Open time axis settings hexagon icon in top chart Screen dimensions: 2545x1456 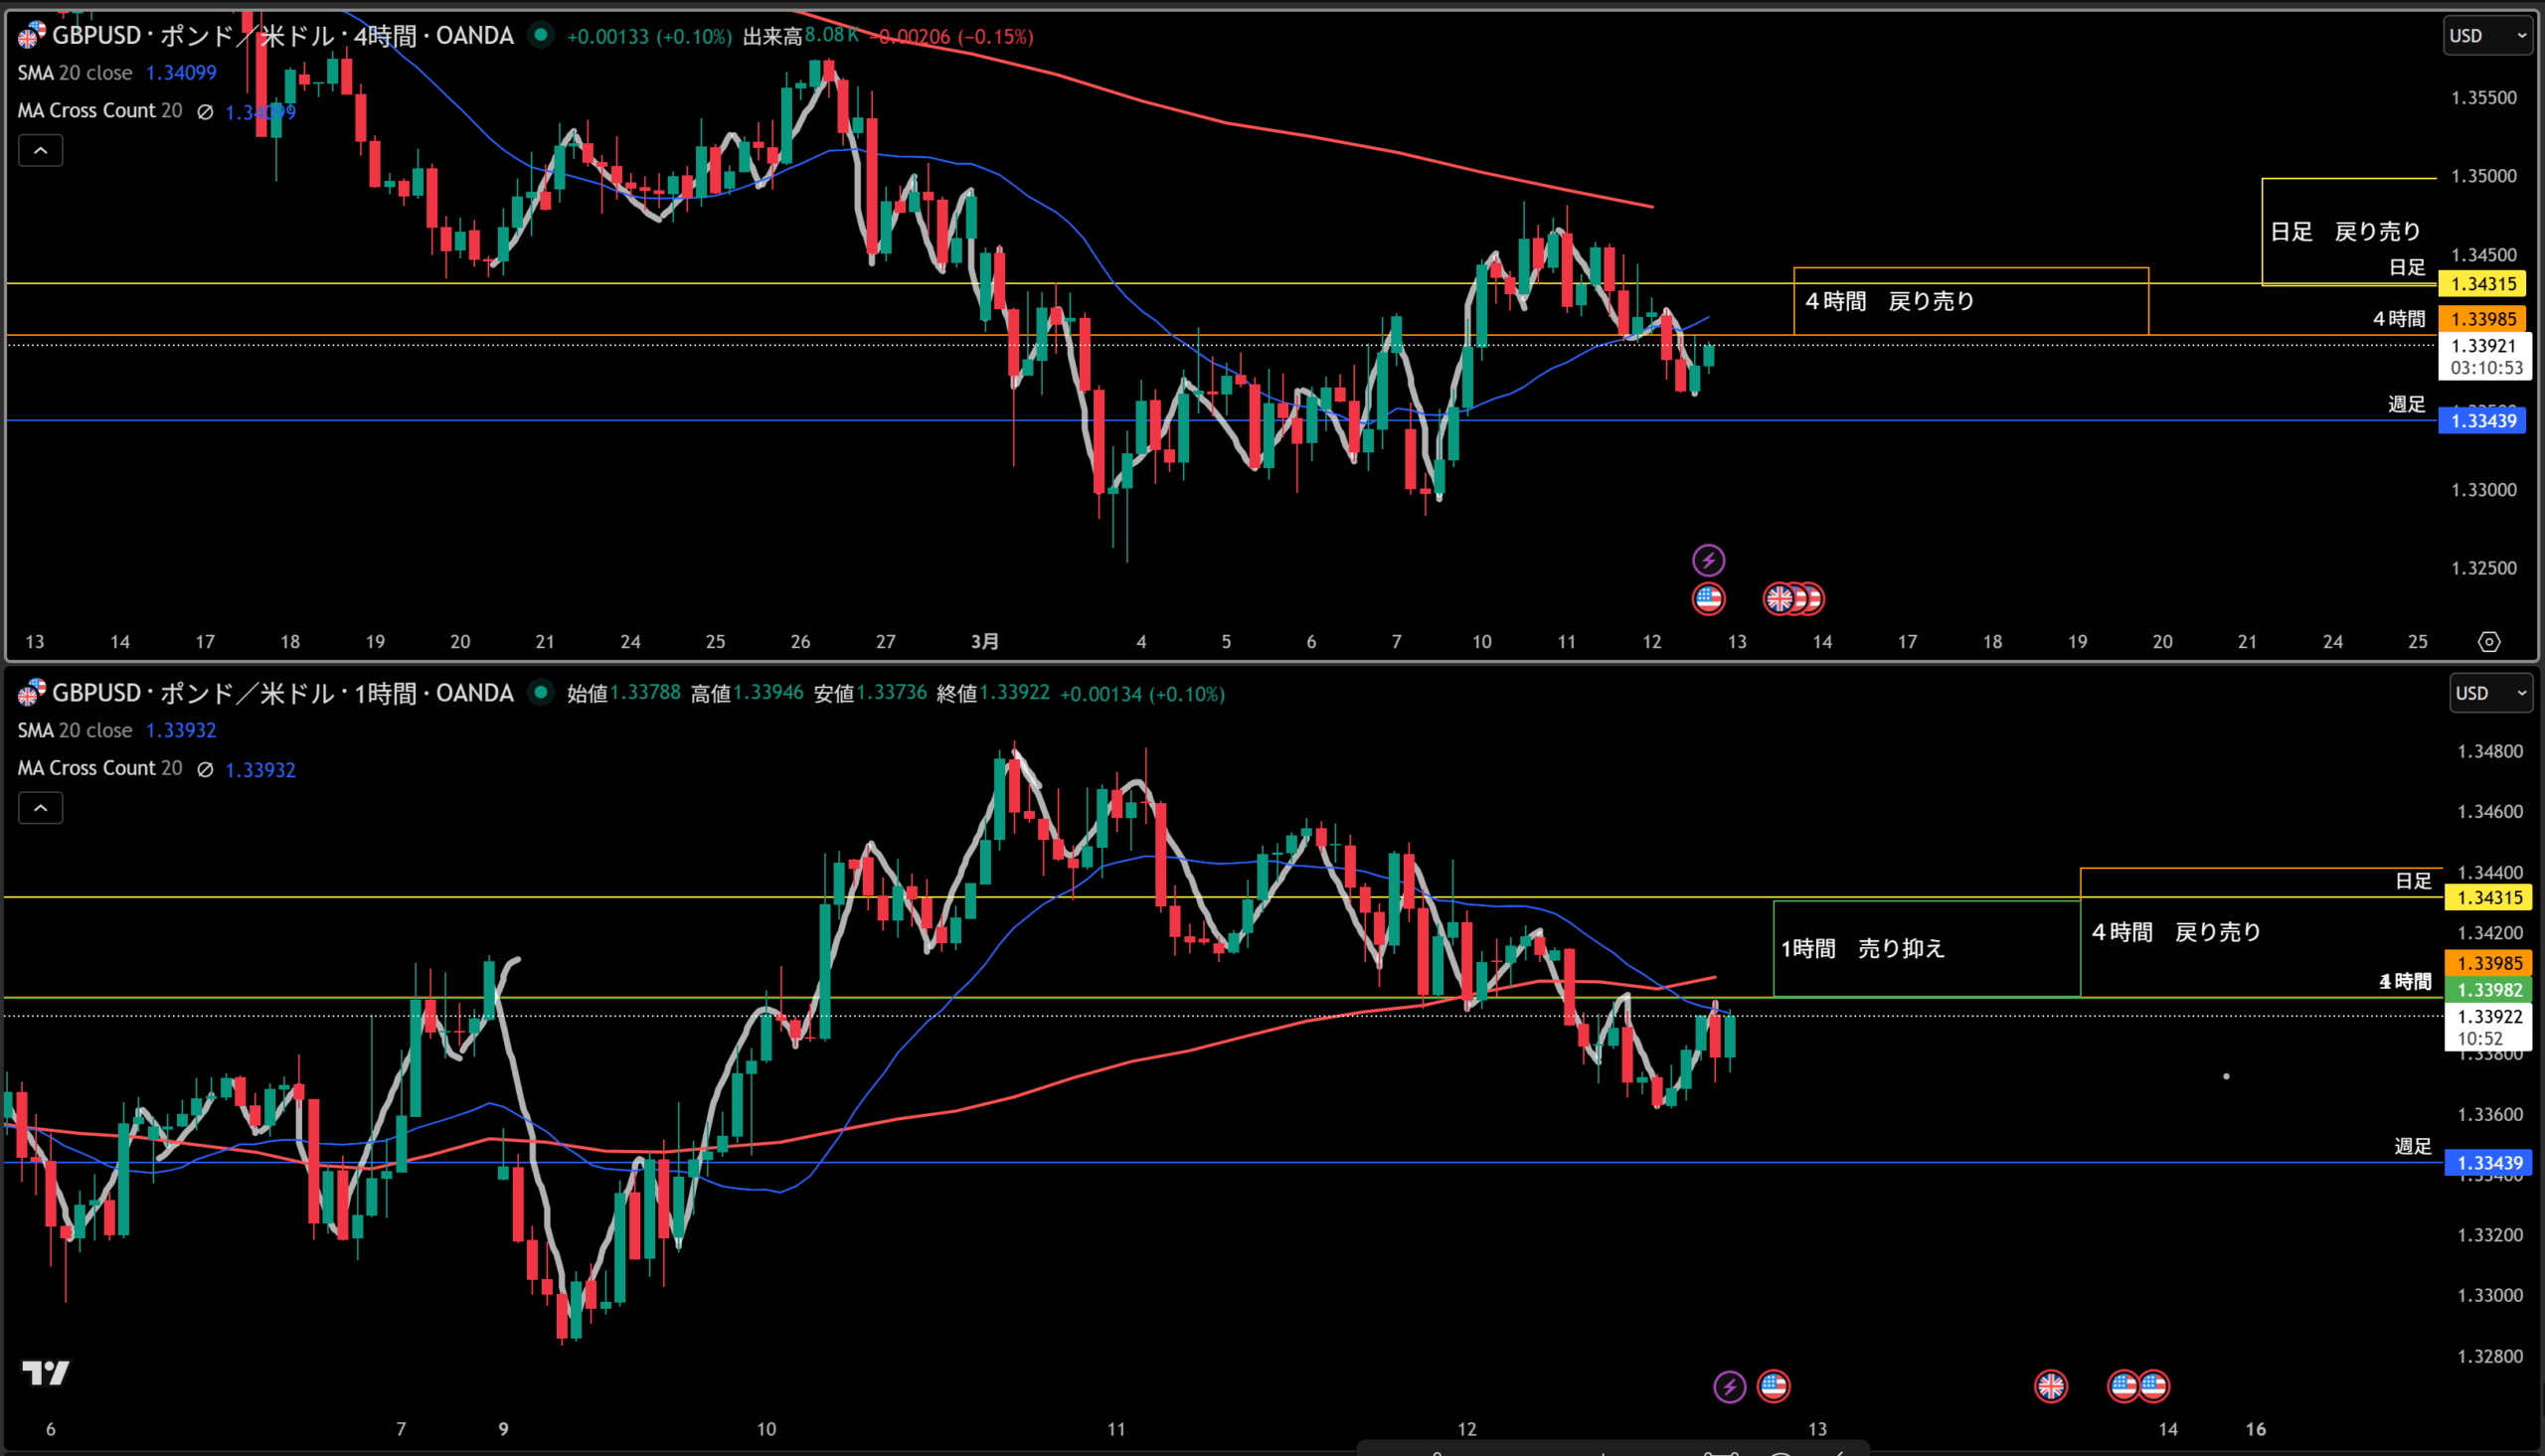click(x=2489, y=642)
